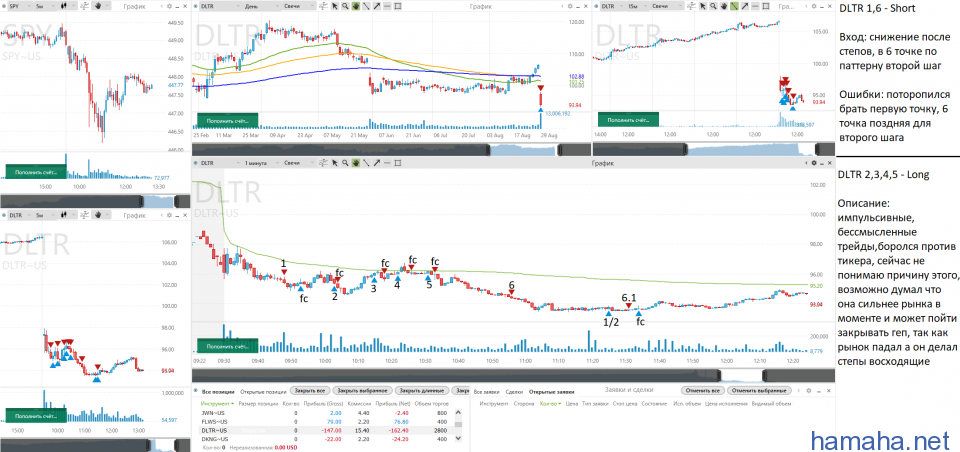The width and height of the screenshot is (960, 452).
Task: Select horizontal line tool in DLTR 1-minute chart
Action: [388, 163]
